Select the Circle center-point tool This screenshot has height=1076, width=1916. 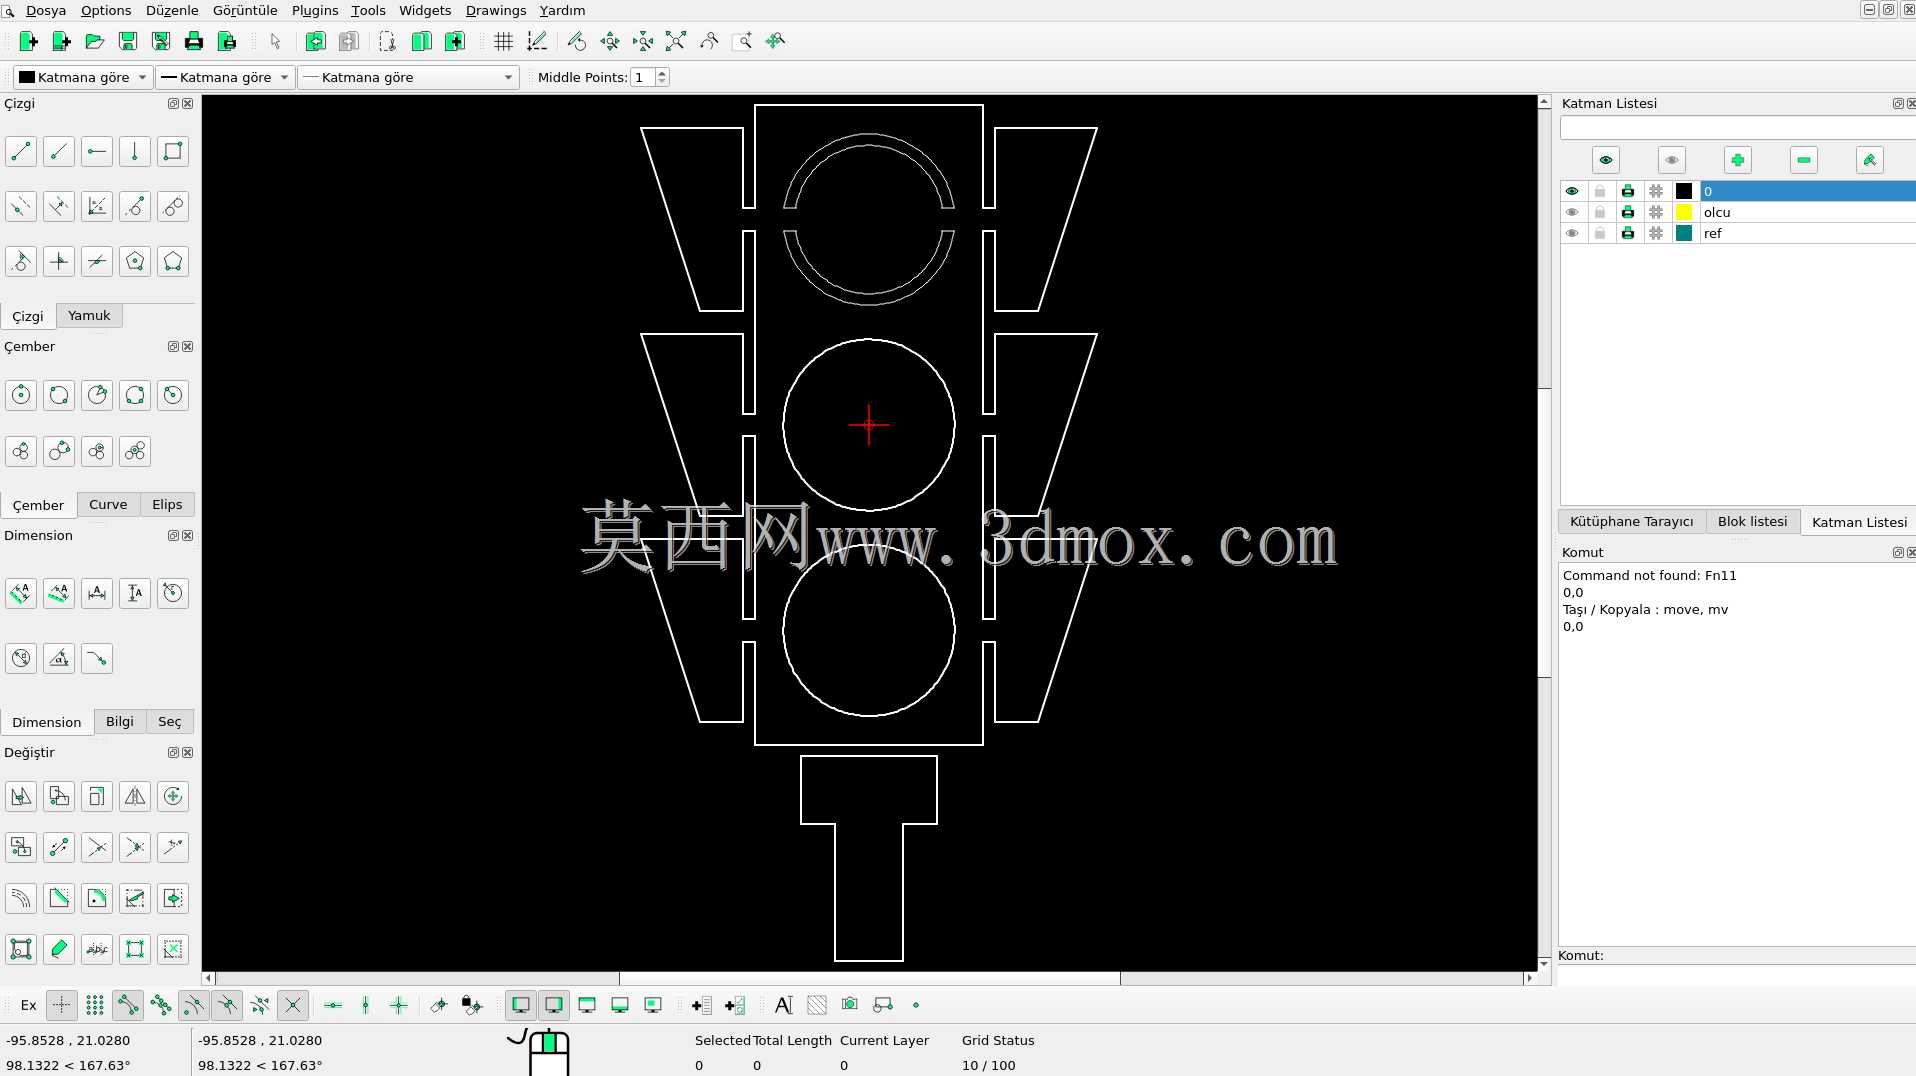[x=21, y=395]
